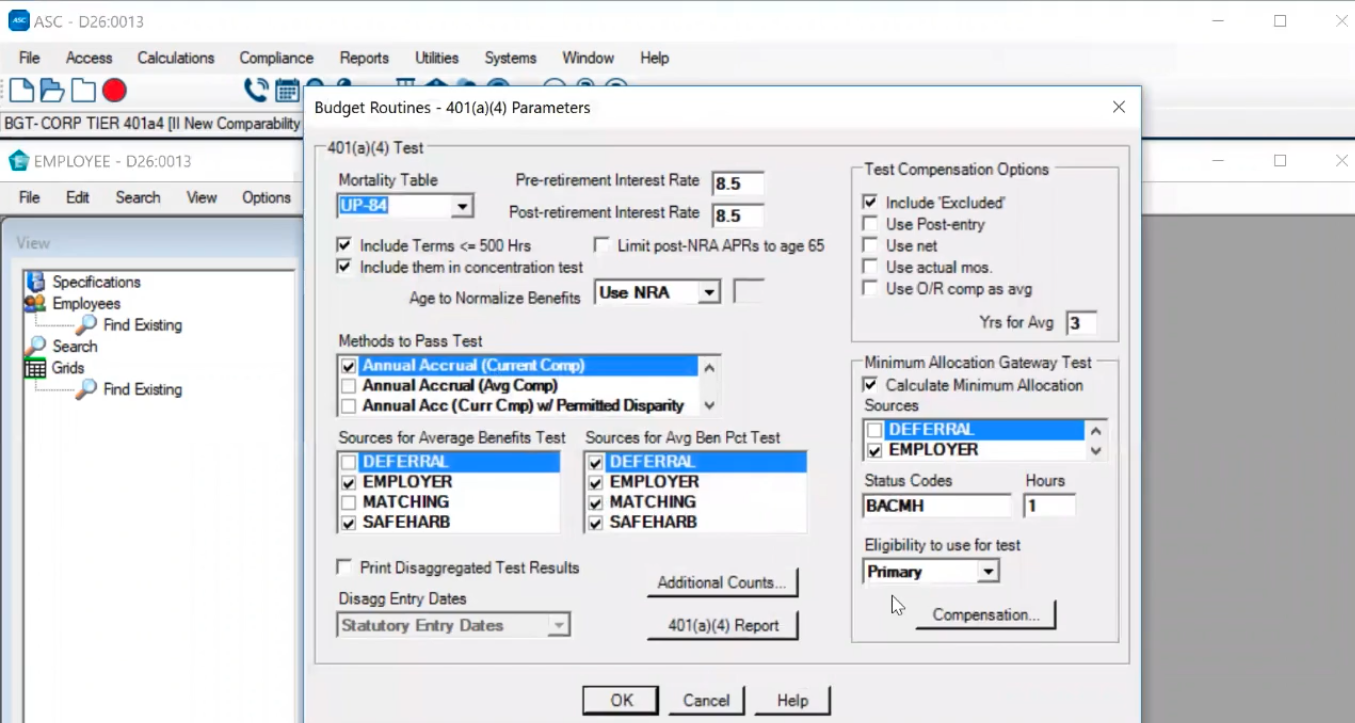The height and width of the screenshot is (723, 1355).
Task: Toggle Print Disaggregated Test Results checkbox
Action: pyautogui.click(x=345, y=567)
